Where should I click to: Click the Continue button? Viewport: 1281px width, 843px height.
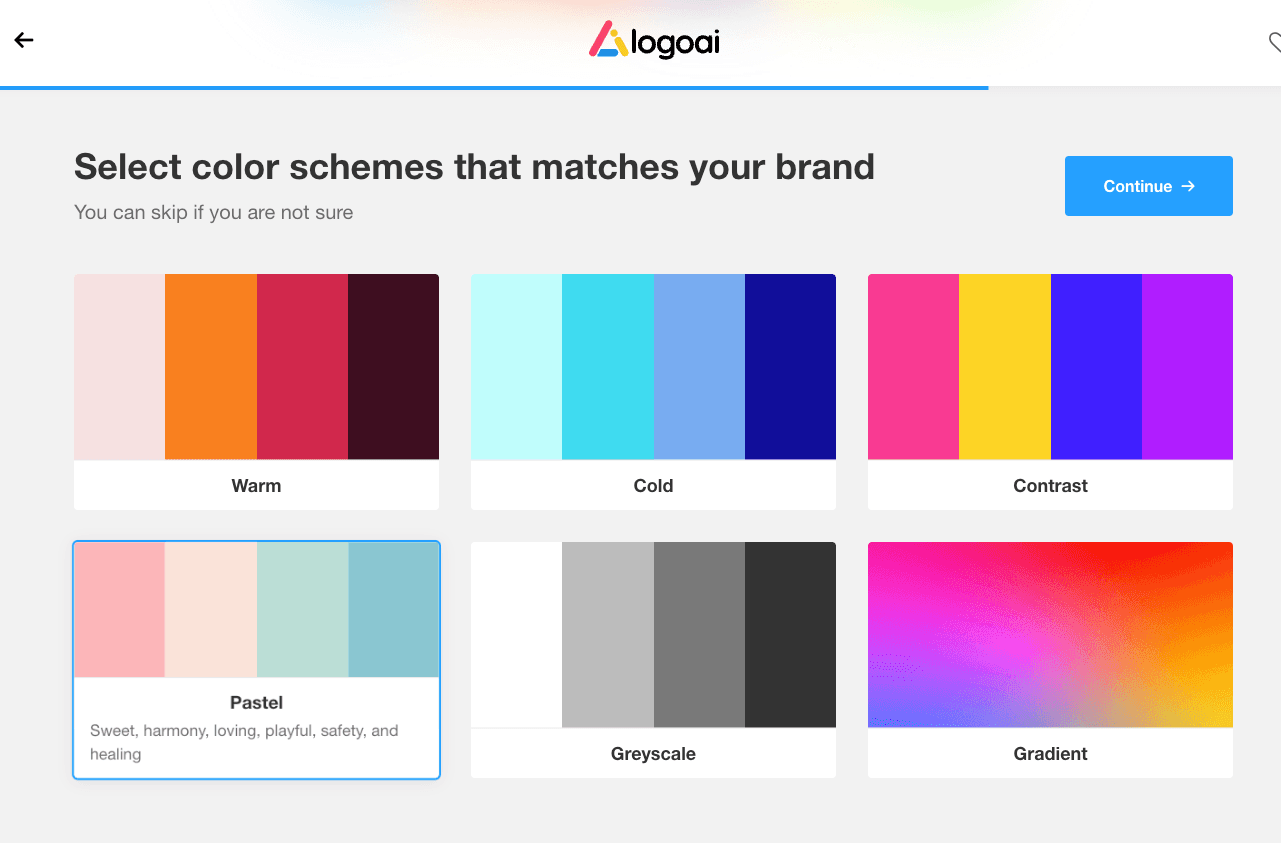[1148, 186]
